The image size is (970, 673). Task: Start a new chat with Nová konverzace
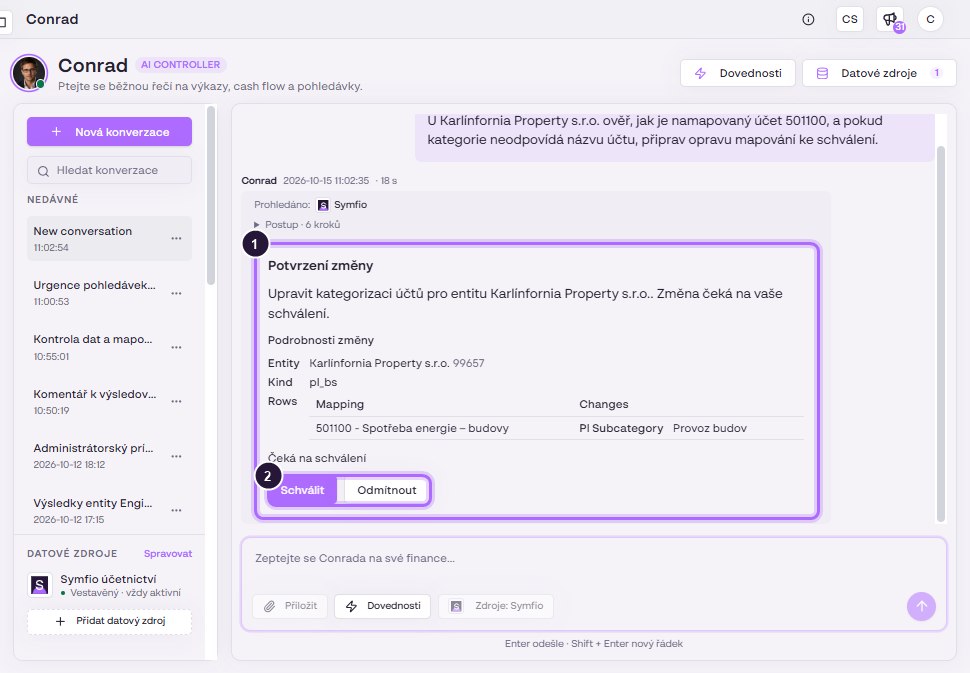[109, 132]
